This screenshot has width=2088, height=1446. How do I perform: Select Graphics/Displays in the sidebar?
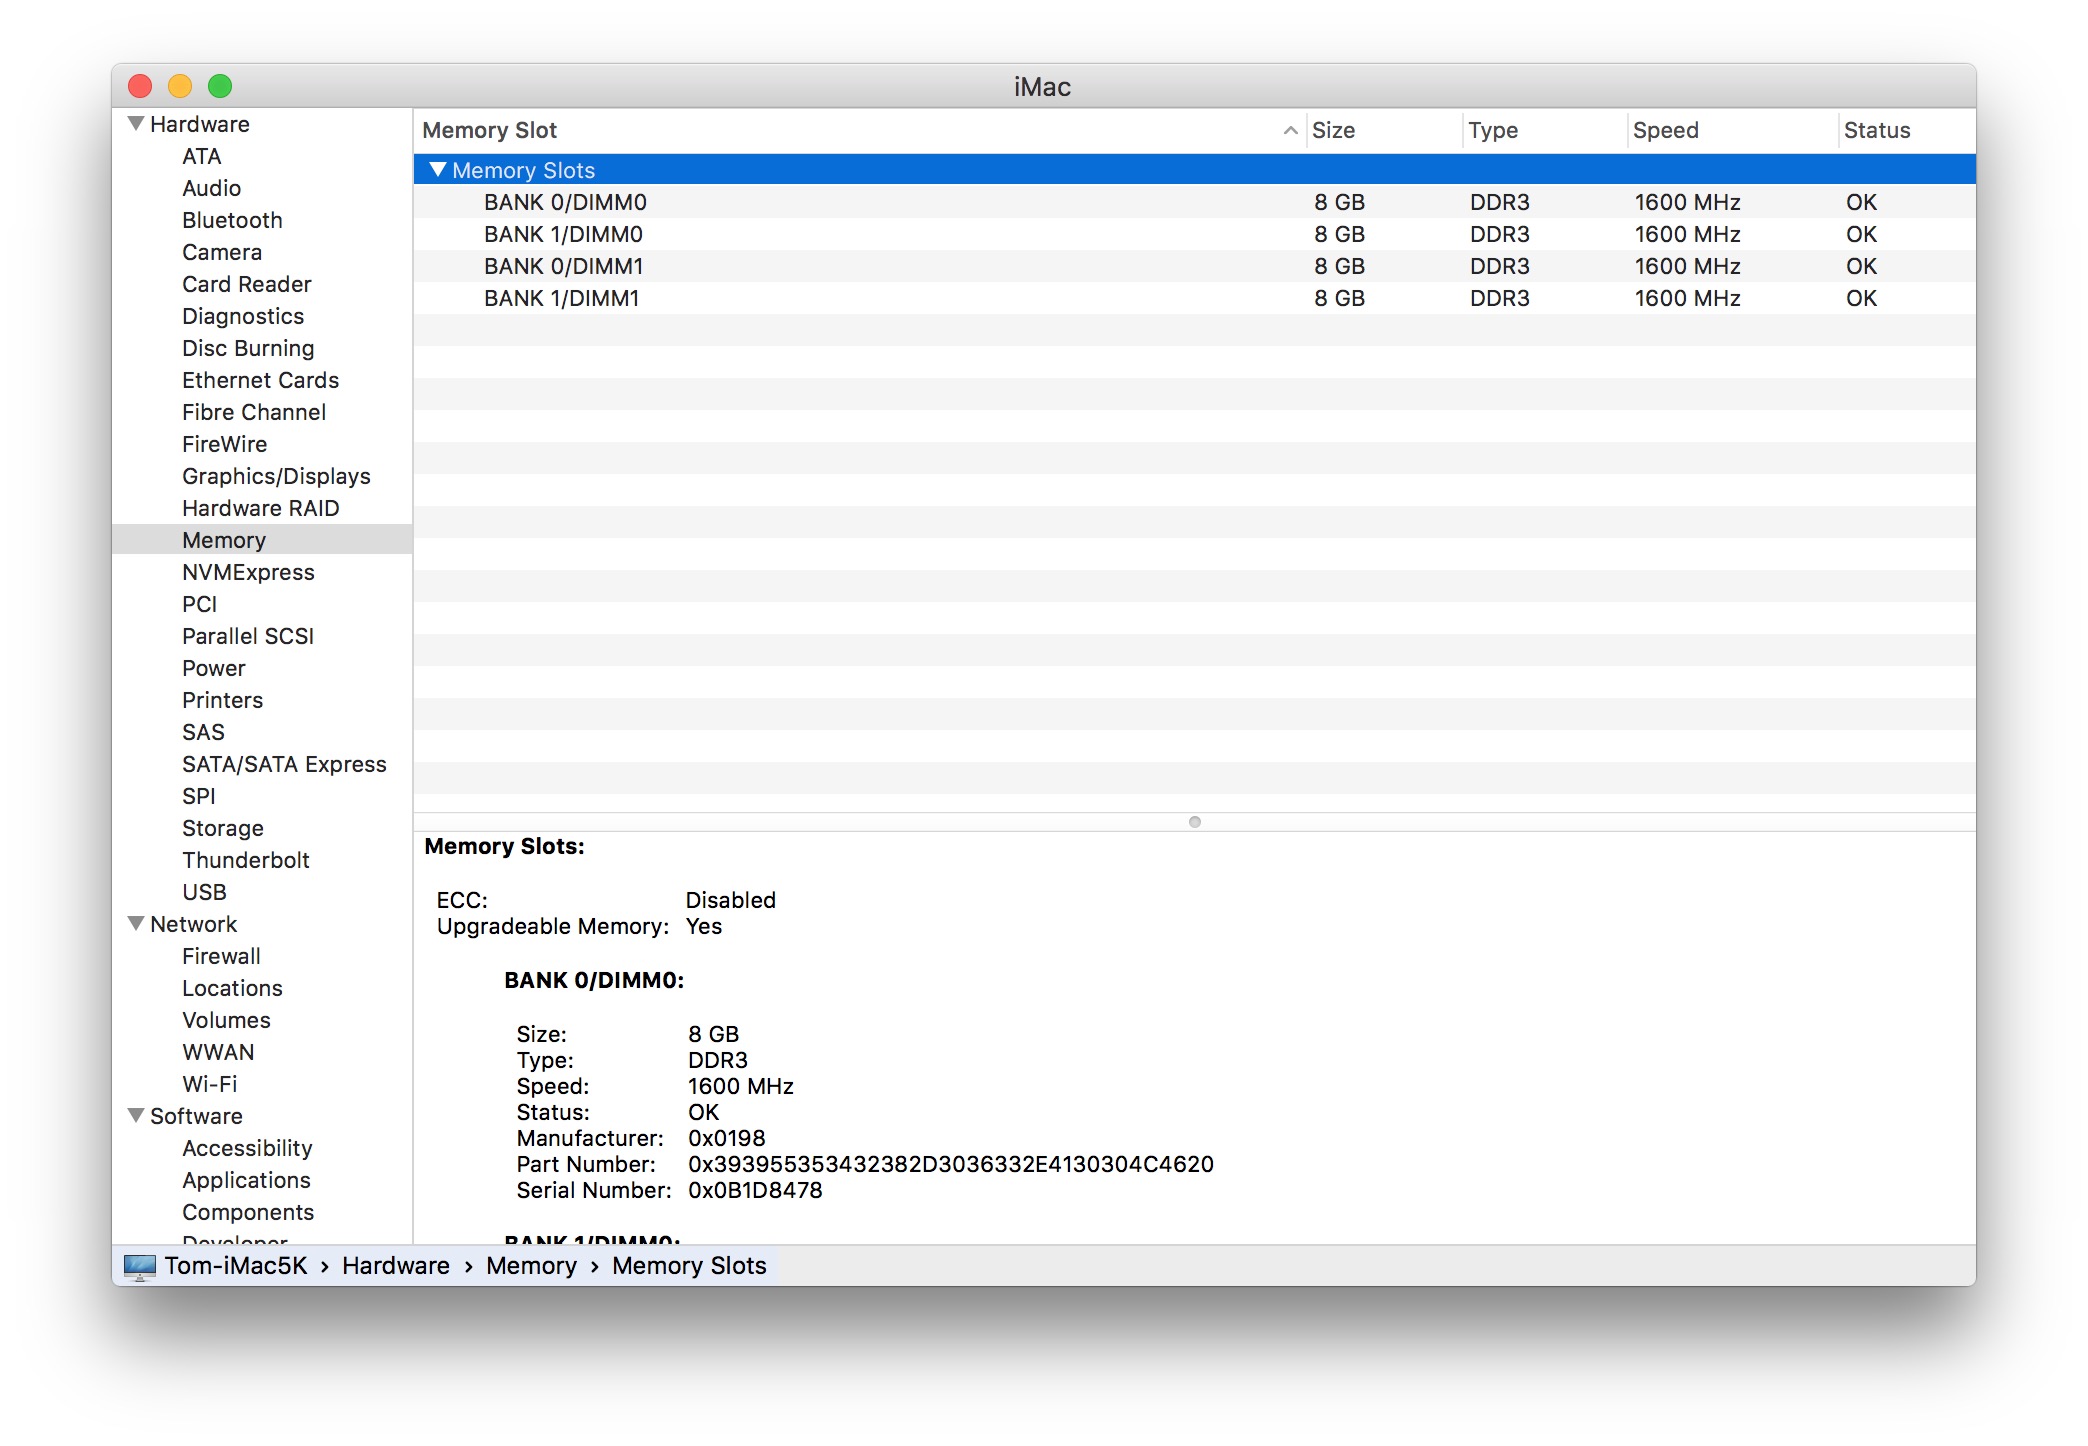(x=276, y=476)
